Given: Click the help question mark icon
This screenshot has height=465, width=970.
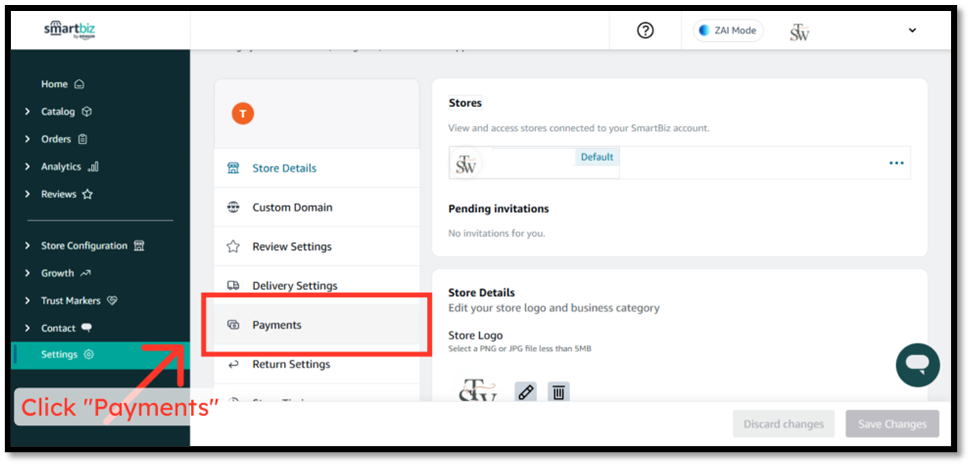Looking at the screenshot, I should [x=645, y=30].
